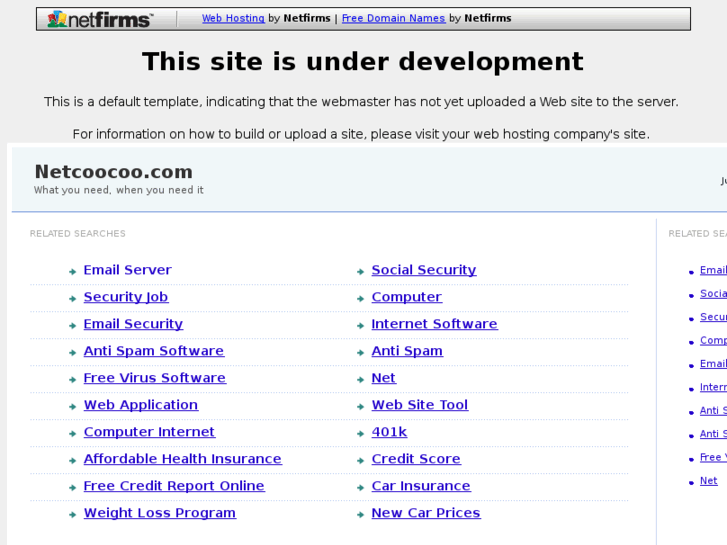Click the arrow icon beside Computer Internet
Image resolution: width=727 pixels, height=545 pixels.
pos(72,434)
